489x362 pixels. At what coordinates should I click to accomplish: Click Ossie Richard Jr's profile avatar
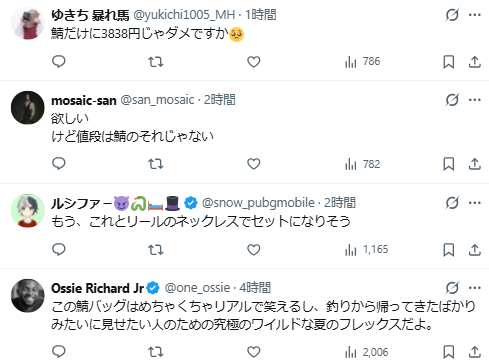(x=28, y=295)
